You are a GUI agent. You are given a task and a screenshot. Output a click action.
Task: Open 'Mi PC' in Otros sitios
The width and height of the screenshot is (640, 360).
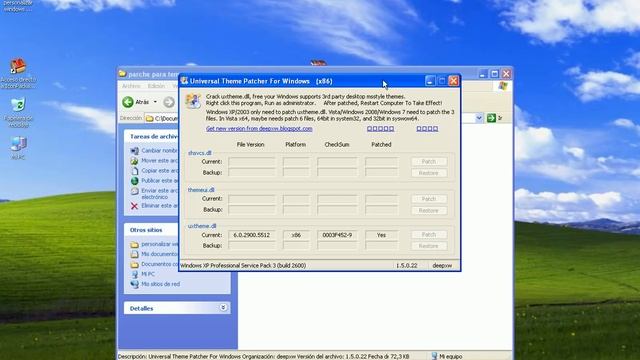[x=148, y=274]
